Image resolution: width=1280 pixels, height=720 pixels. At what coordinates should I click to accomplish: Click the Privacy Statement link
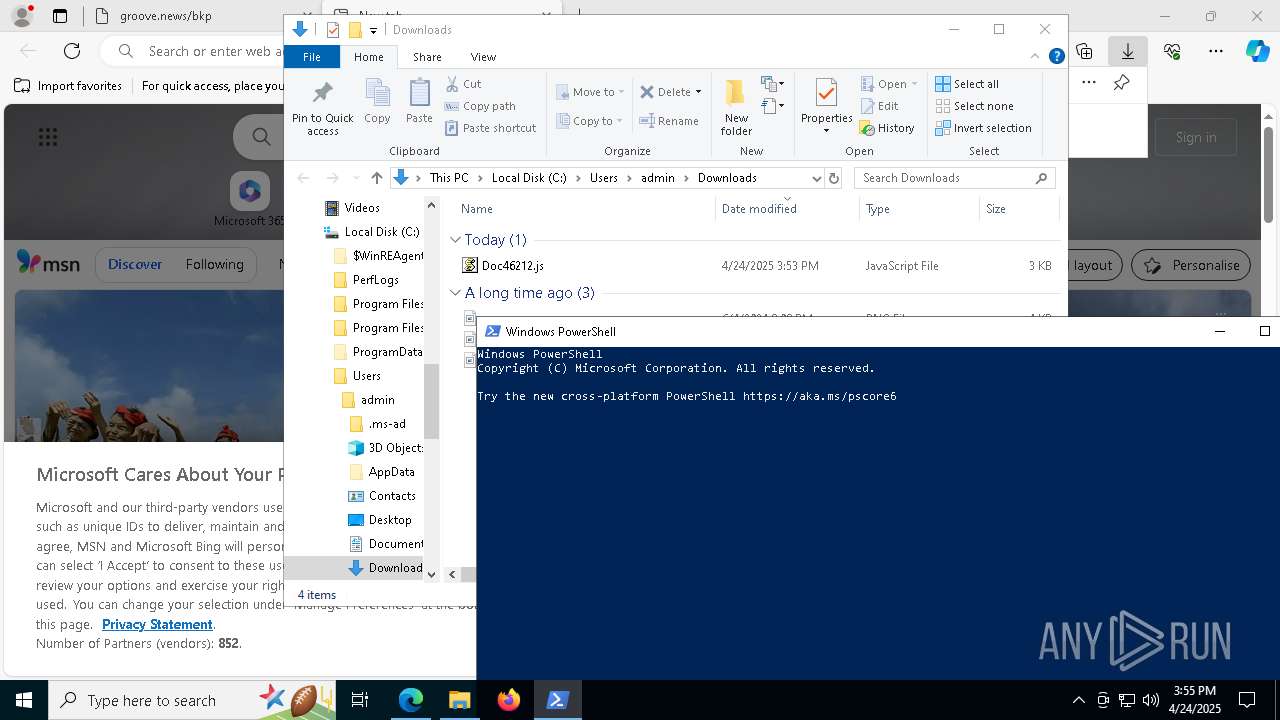click(157, 624)
